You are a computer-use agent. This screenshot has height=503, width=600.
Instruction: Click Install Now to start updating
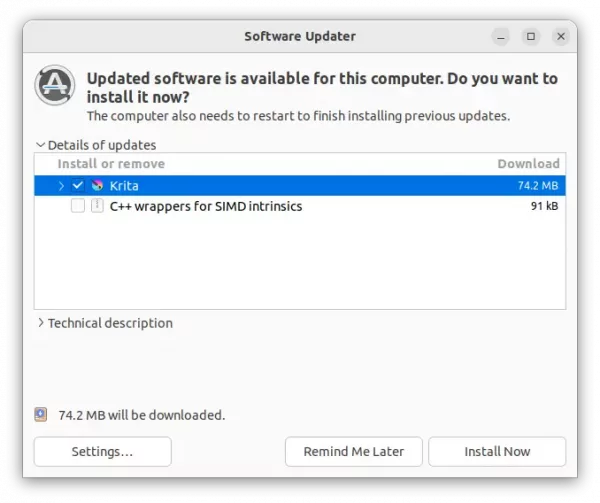tap(497, 452)
